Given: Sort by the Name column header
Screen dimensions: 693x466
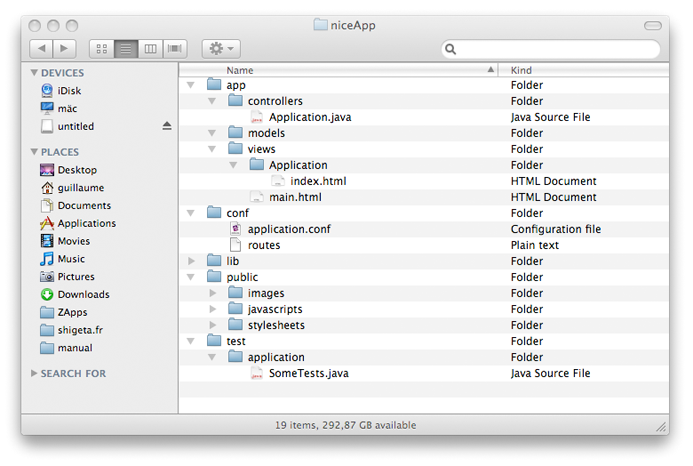Looking at the screenshot, I should click(x=340, y=70).
